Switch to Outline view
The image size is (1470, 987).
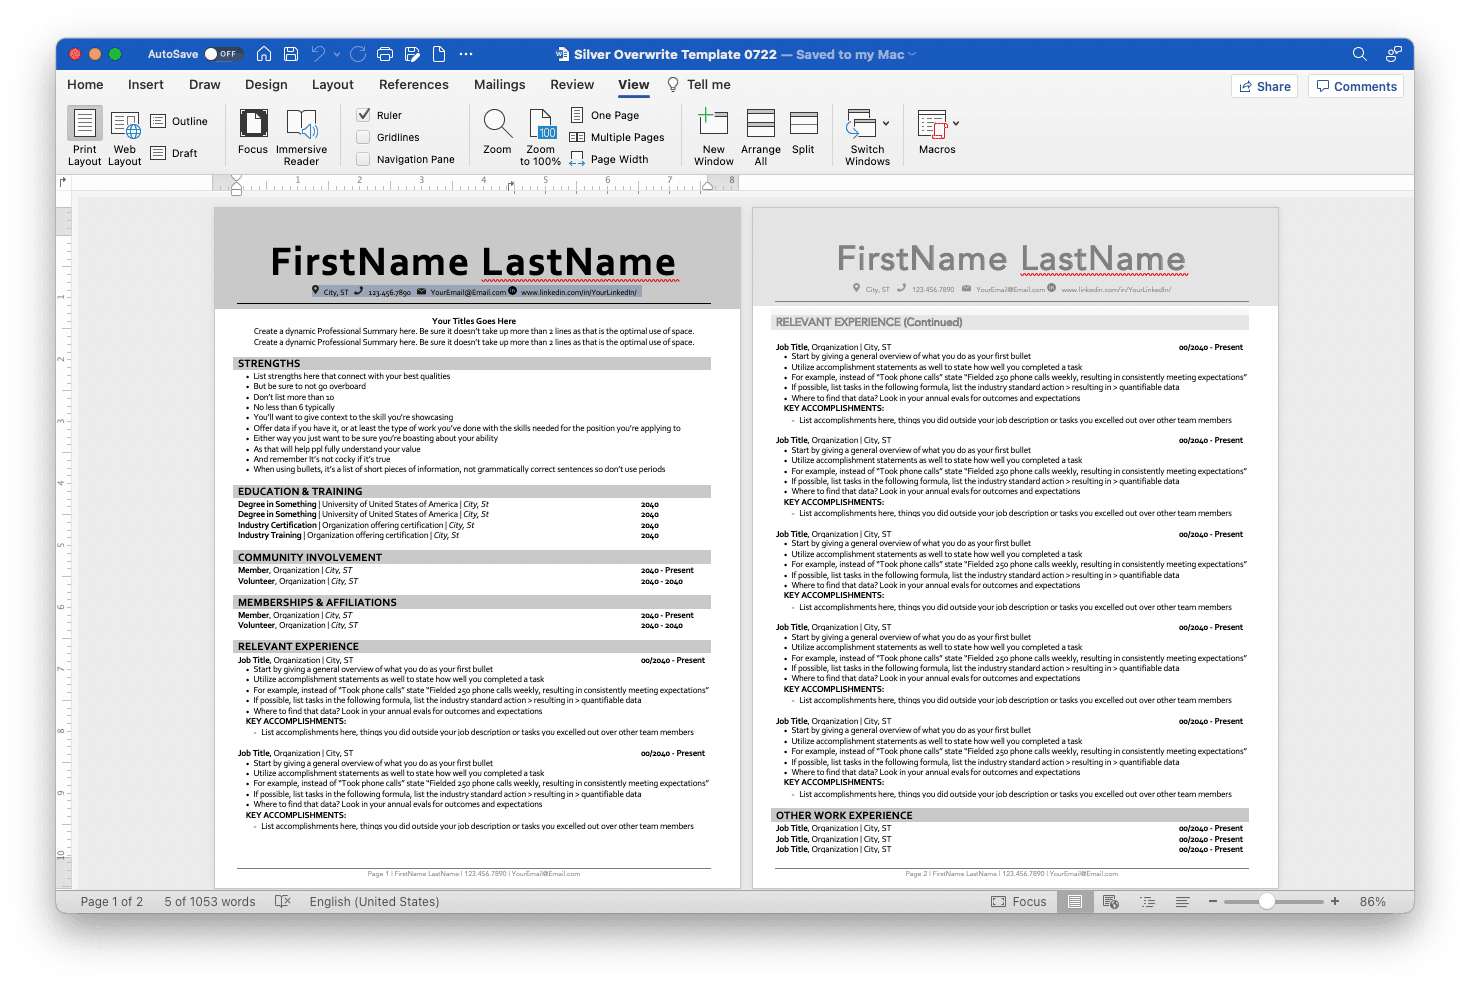(179, 121)
